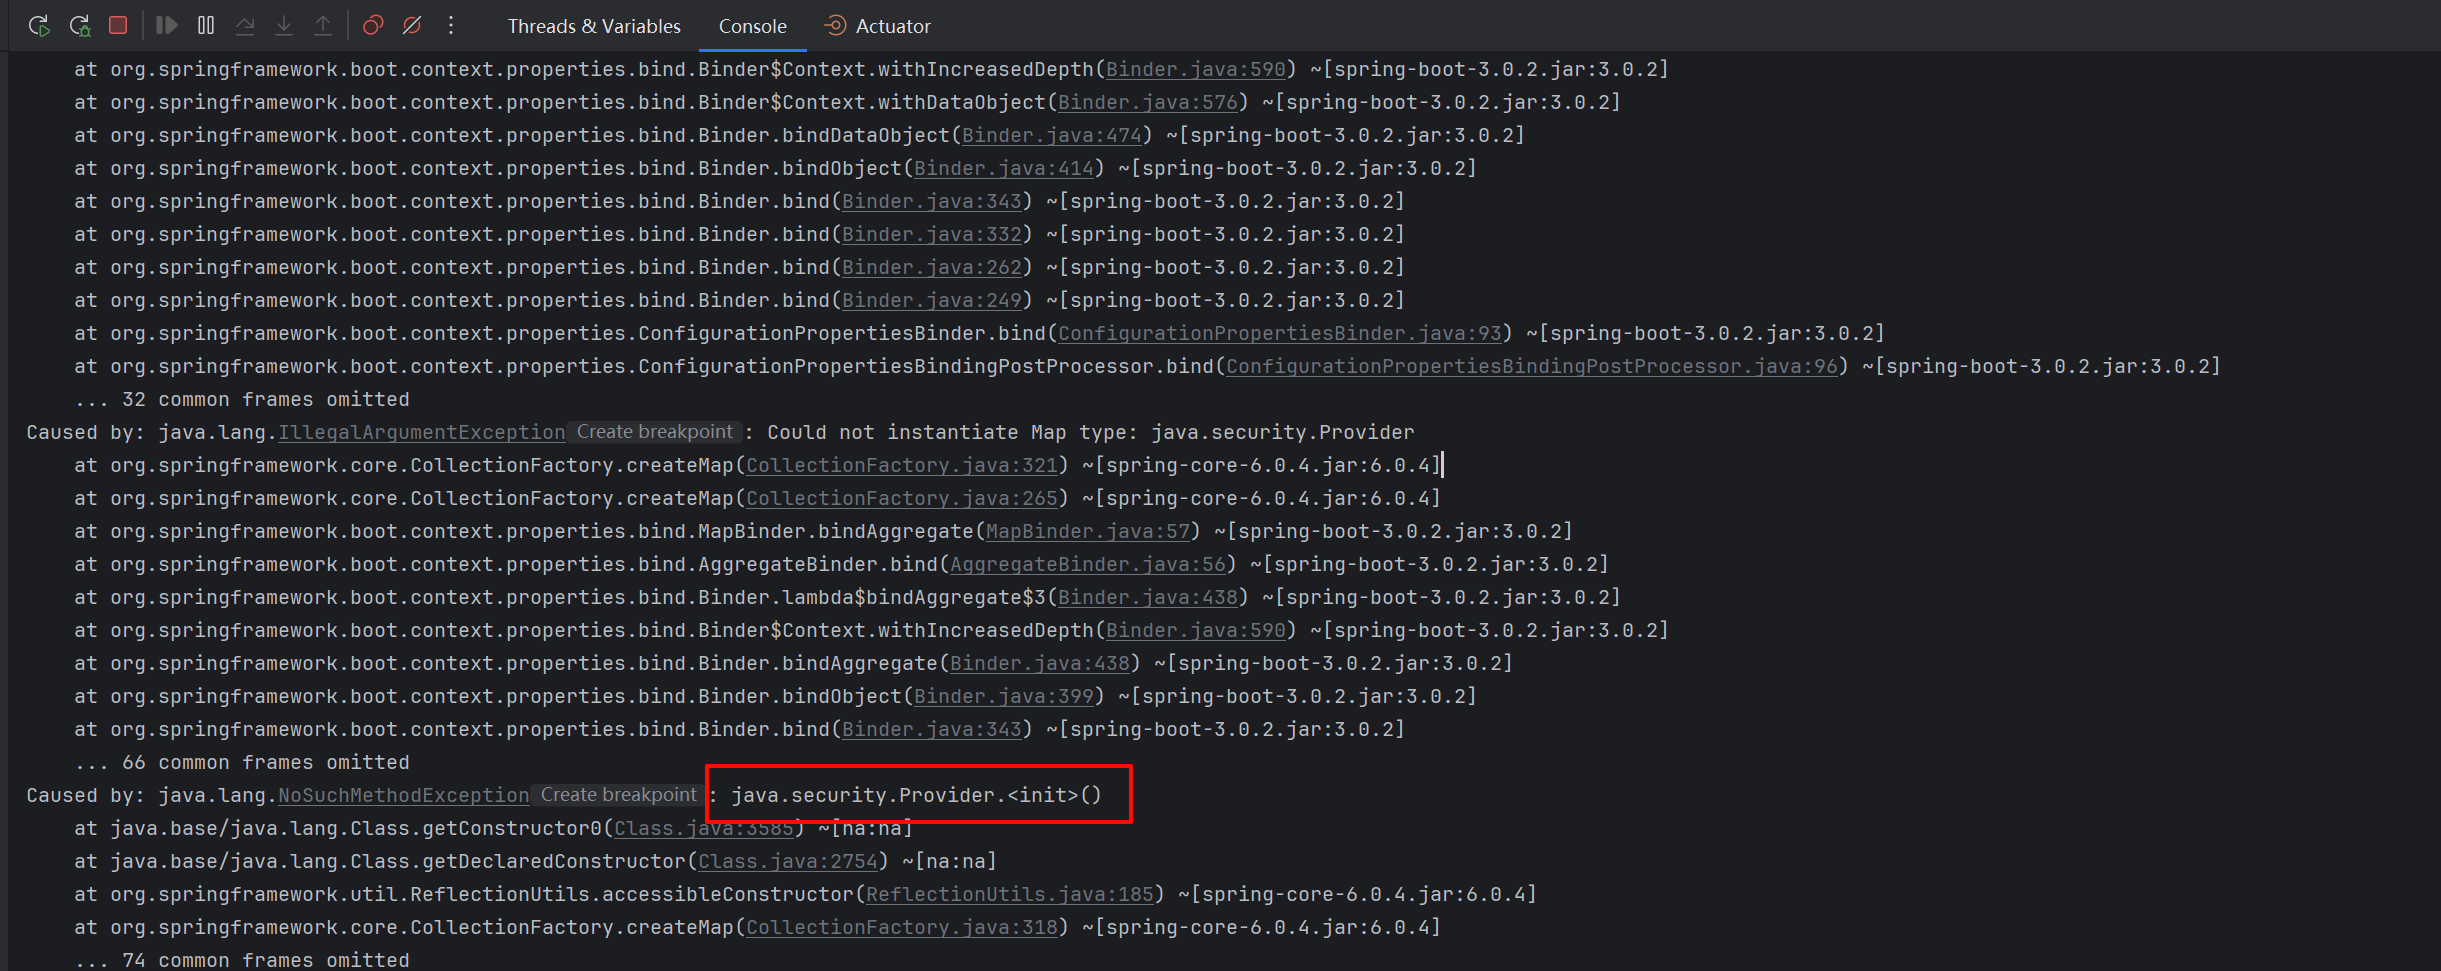Click the '... 66 common frames omitted' text
This screenshot has height=971, width=2441.
click(x=242, y=763)
